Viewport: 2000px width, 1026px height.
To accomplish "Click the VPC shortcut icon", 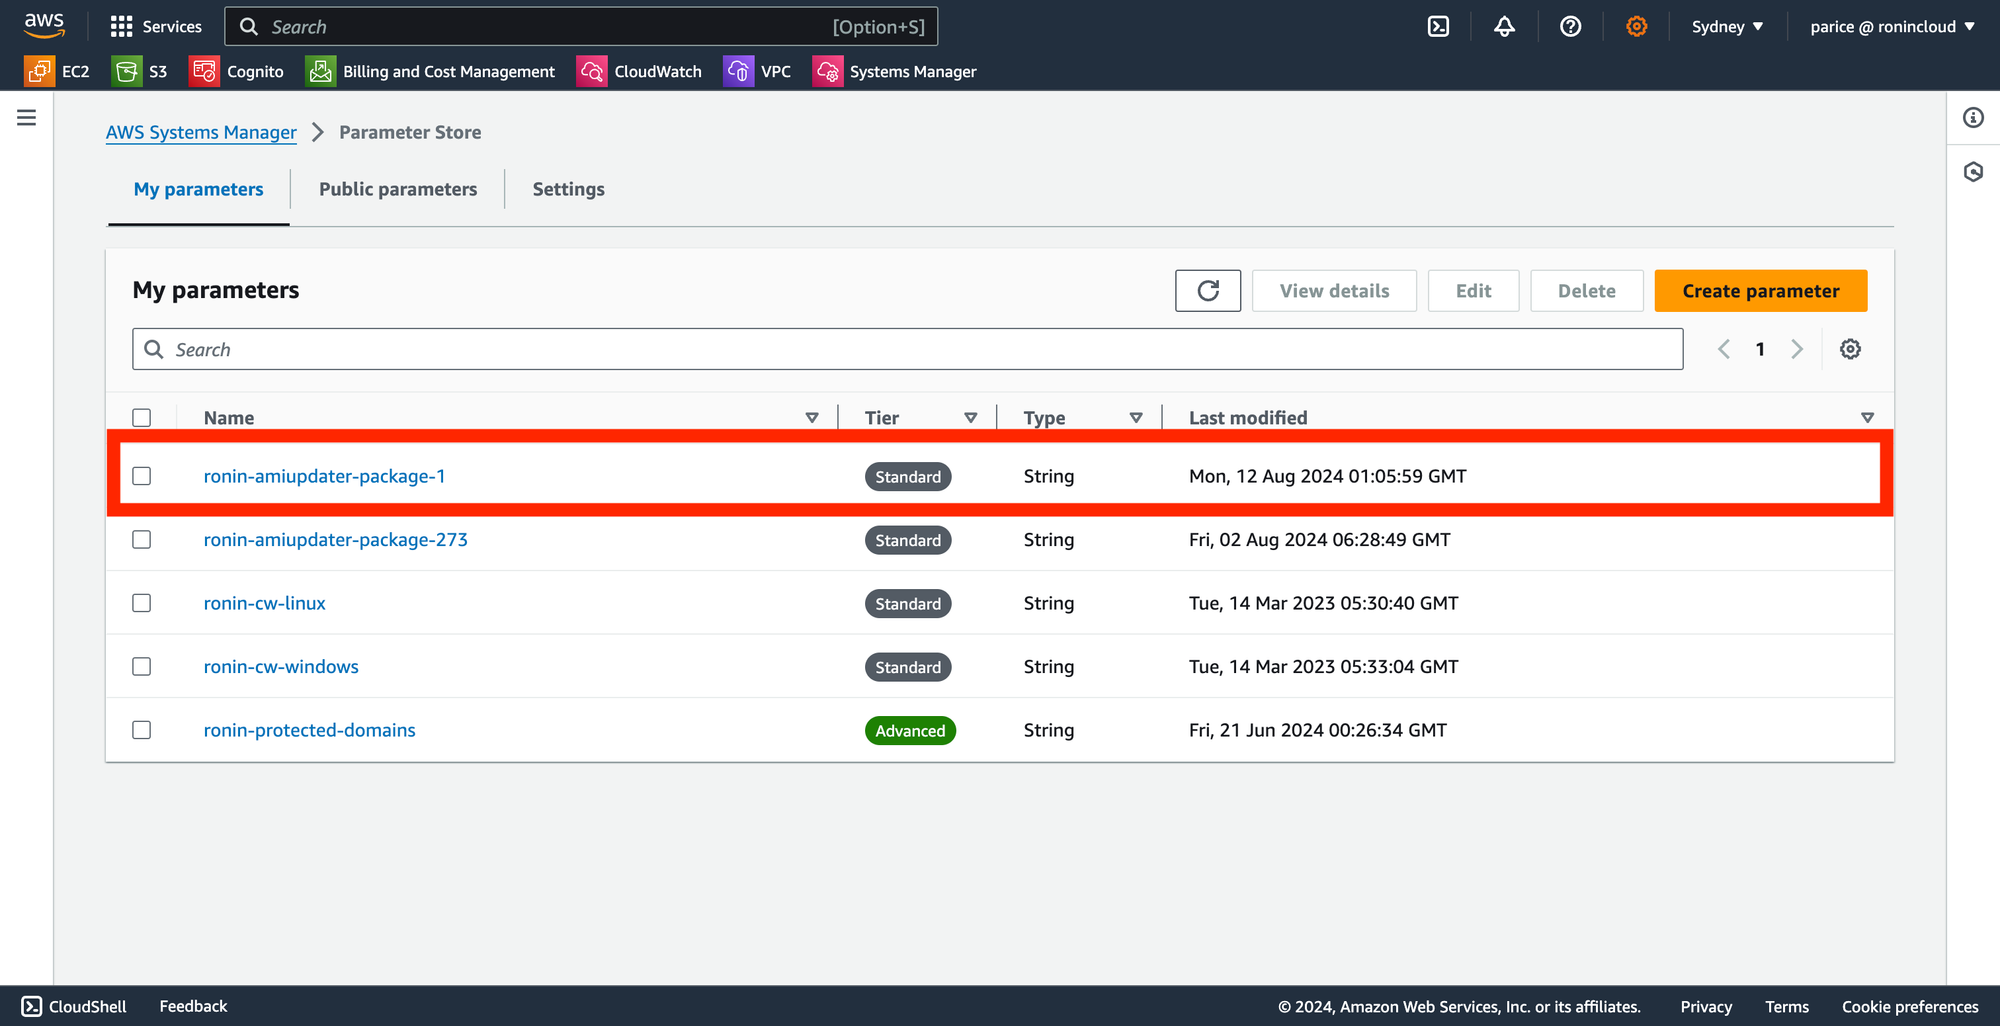I will 738,71.
